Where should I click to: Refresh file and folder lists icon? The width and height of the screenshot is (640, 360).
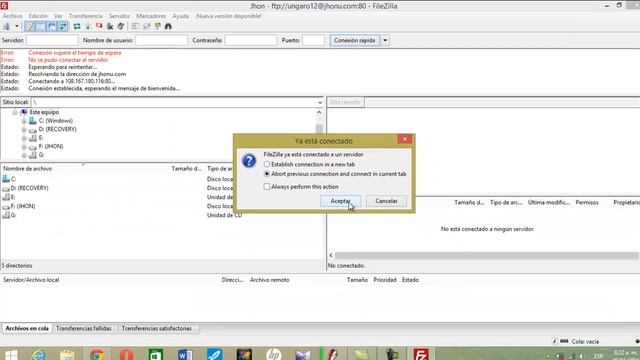(77, 27)
